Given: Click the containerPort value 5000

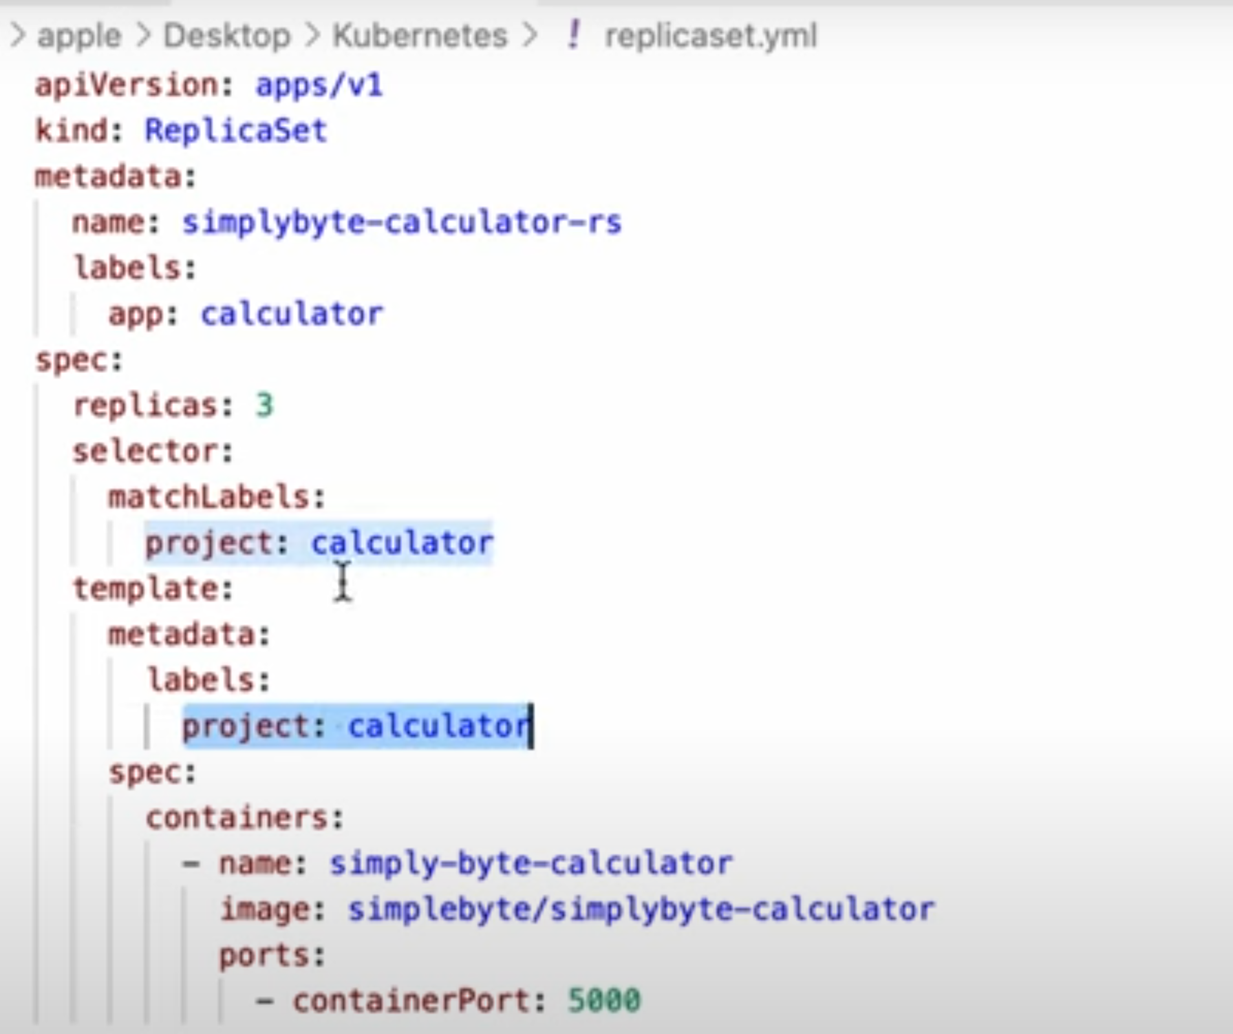Looking at the screenshot, I should click(604, 1000).
